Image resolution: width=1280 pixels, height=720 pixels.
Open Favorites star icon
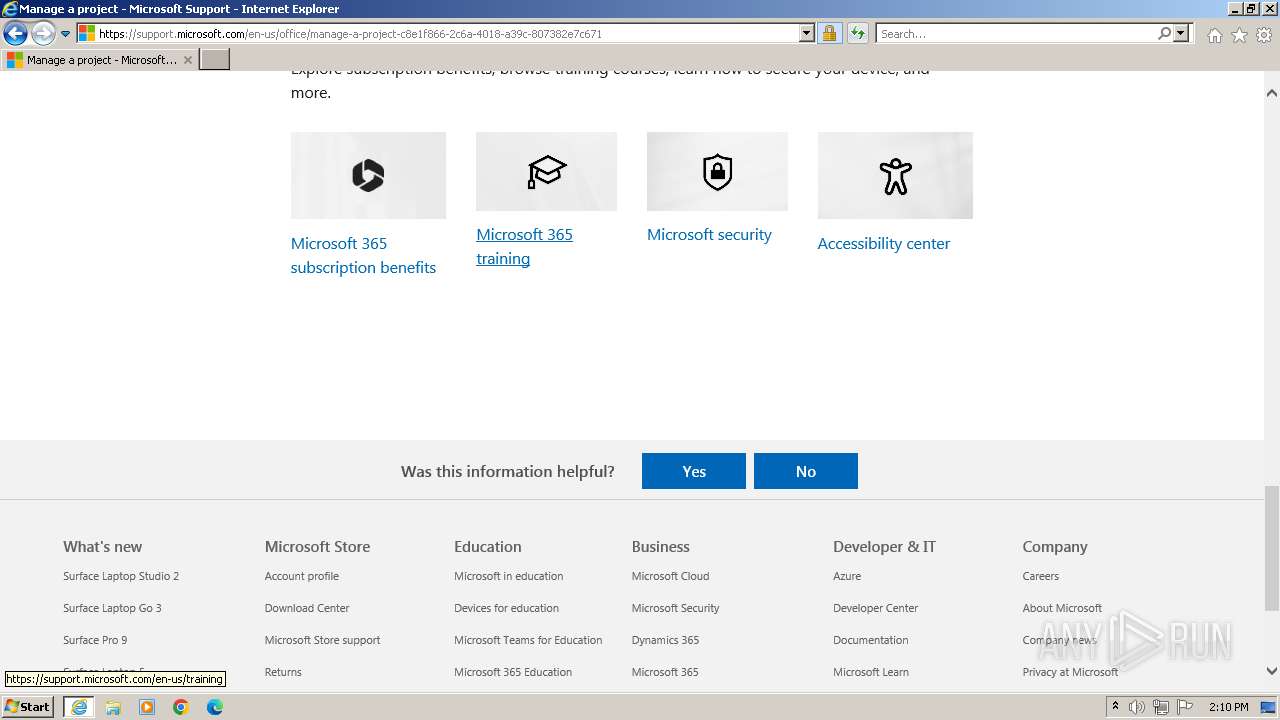pyautogui.click(x=1239, y=35)
